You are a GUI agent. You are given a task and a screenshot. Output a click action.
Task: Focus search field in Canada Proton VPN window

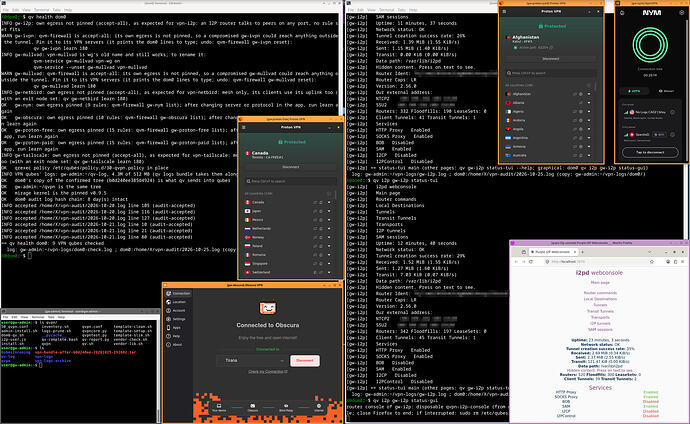click(290, 181)
